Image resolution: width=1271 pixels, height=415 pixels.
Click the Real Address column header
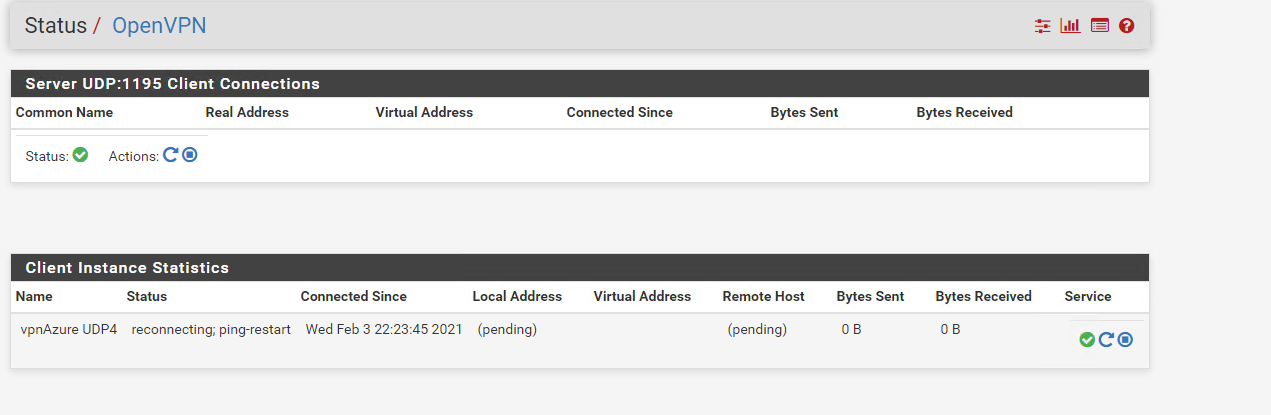[247, 113]
